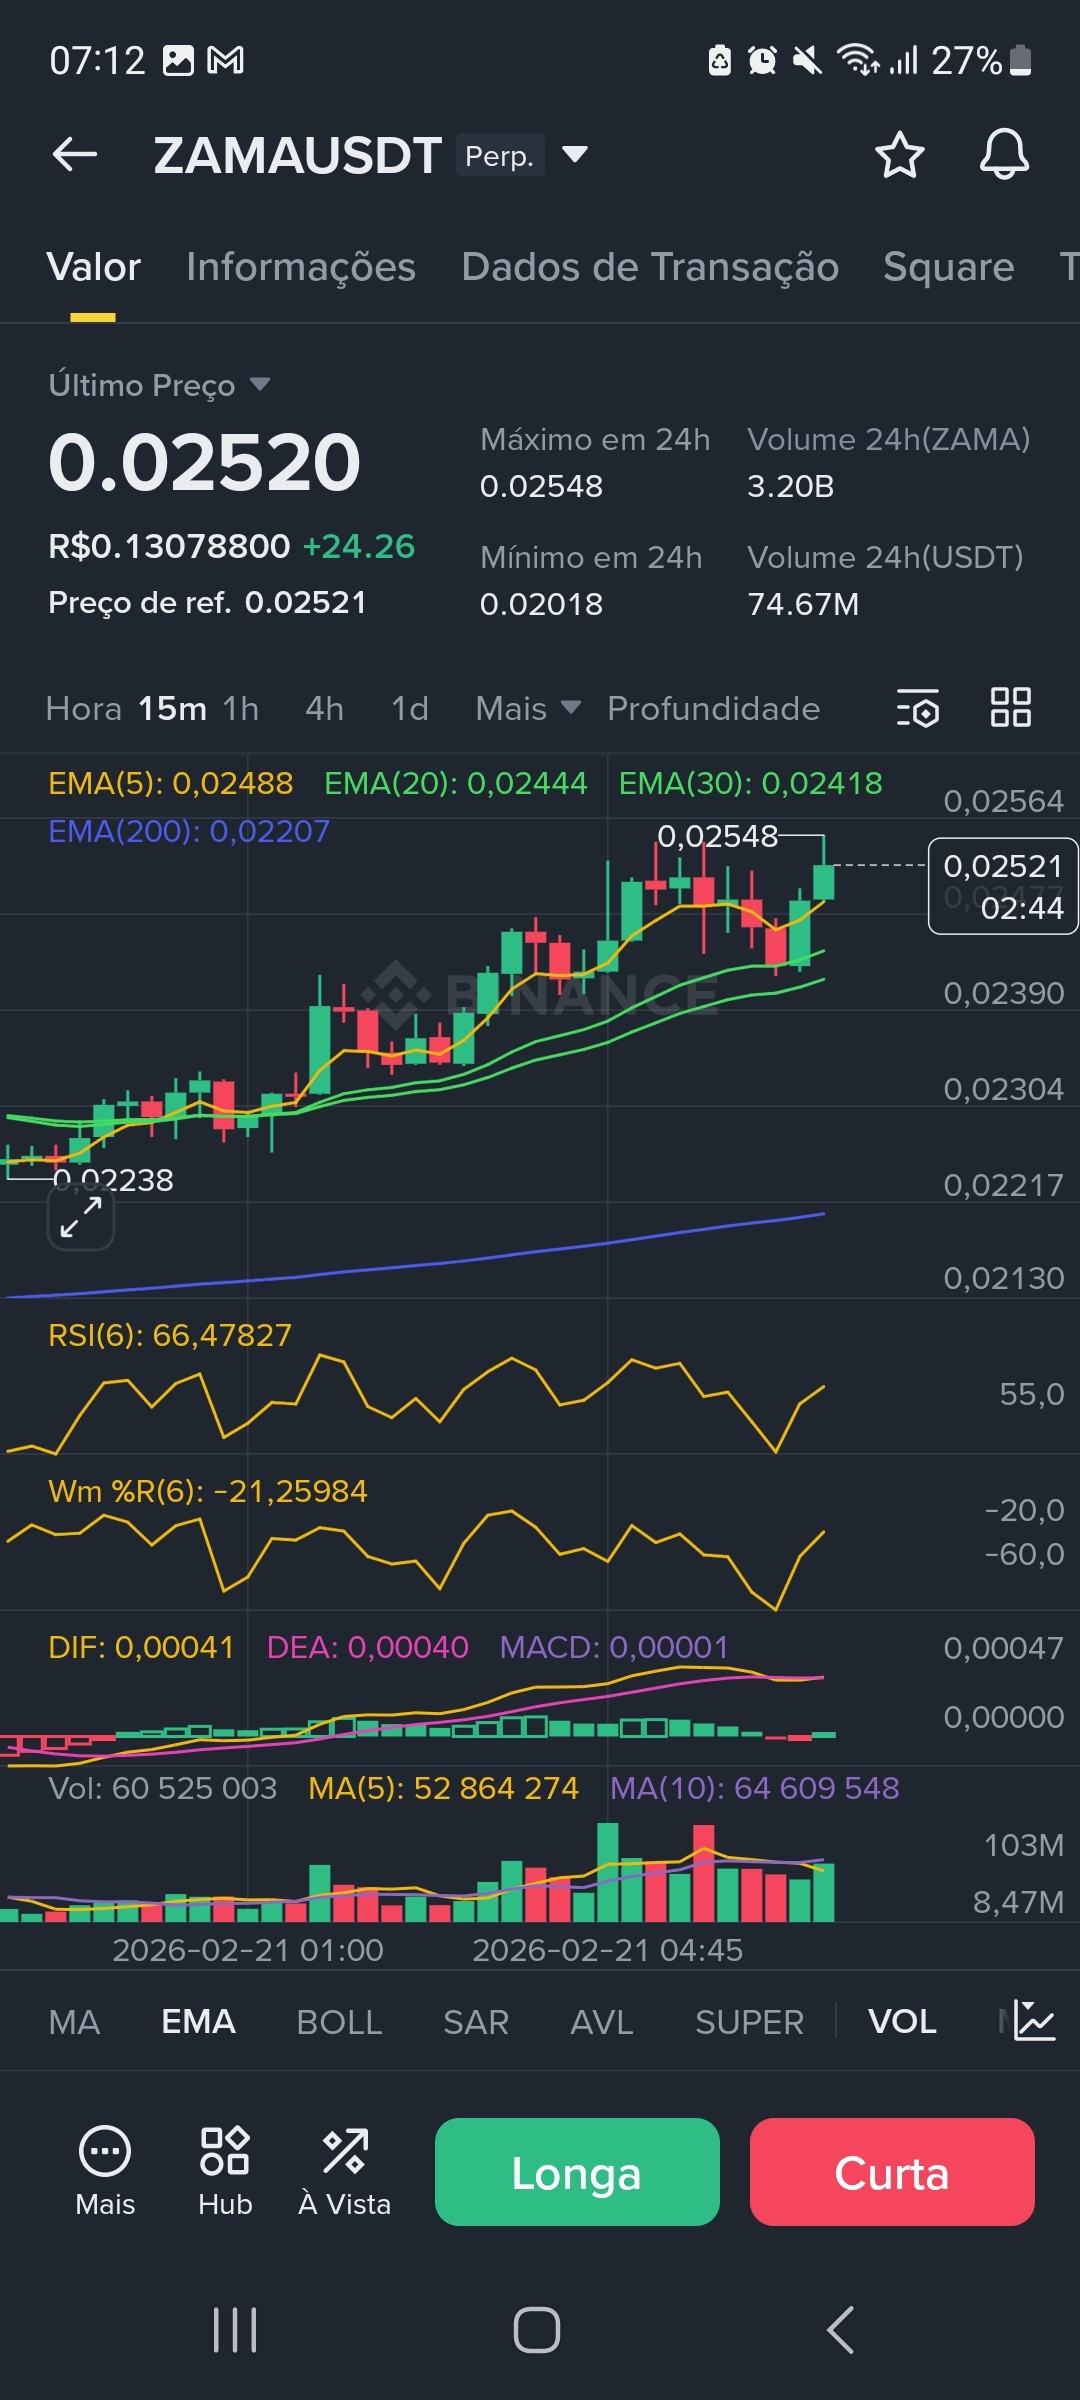This screenshot has width=1080, height=2400.
Task: Open price alerts bell icon
Action: [1004, 155]
